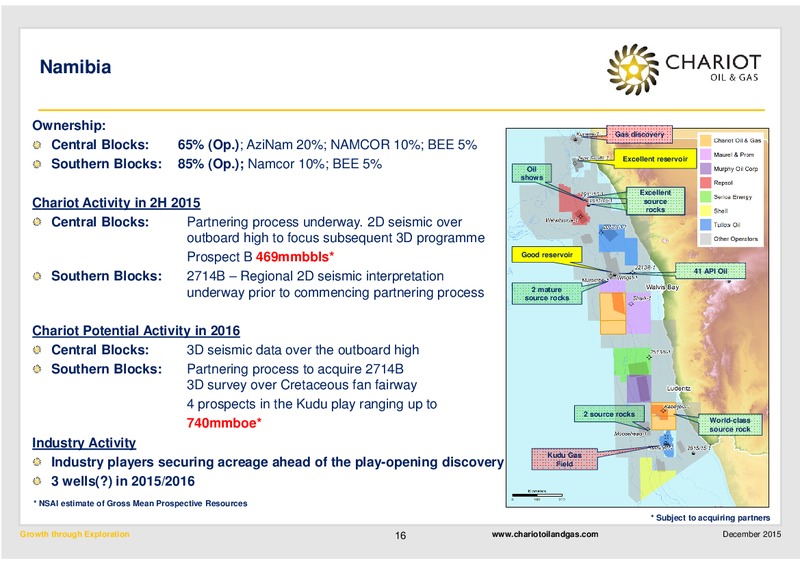This screenshot has width=800, height=565.
Task: Click the Maurel & Prom legend swatch
Action: [x=706, y=154]
